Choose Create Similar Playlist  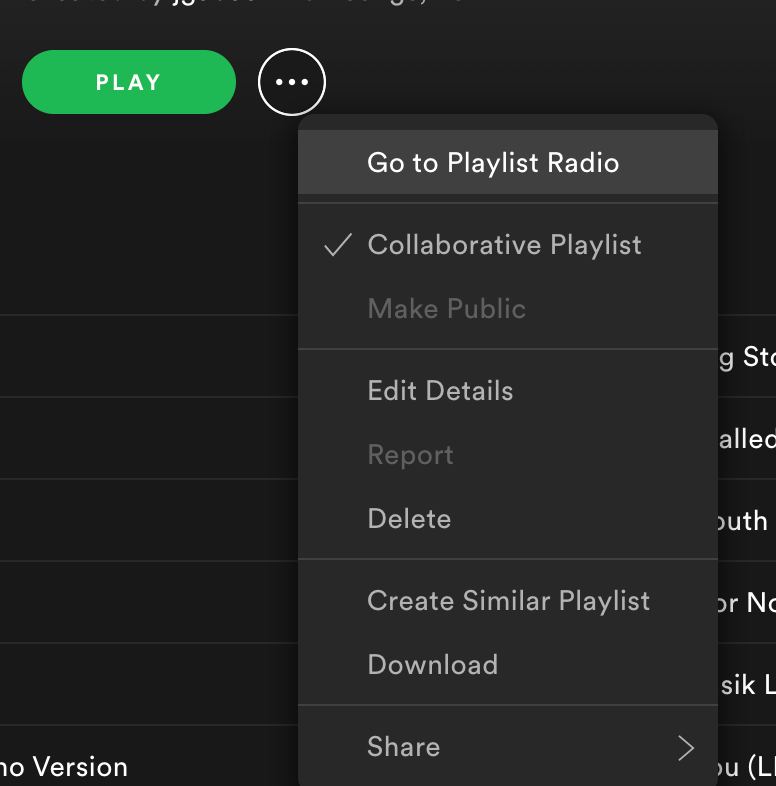pos(508,601)
